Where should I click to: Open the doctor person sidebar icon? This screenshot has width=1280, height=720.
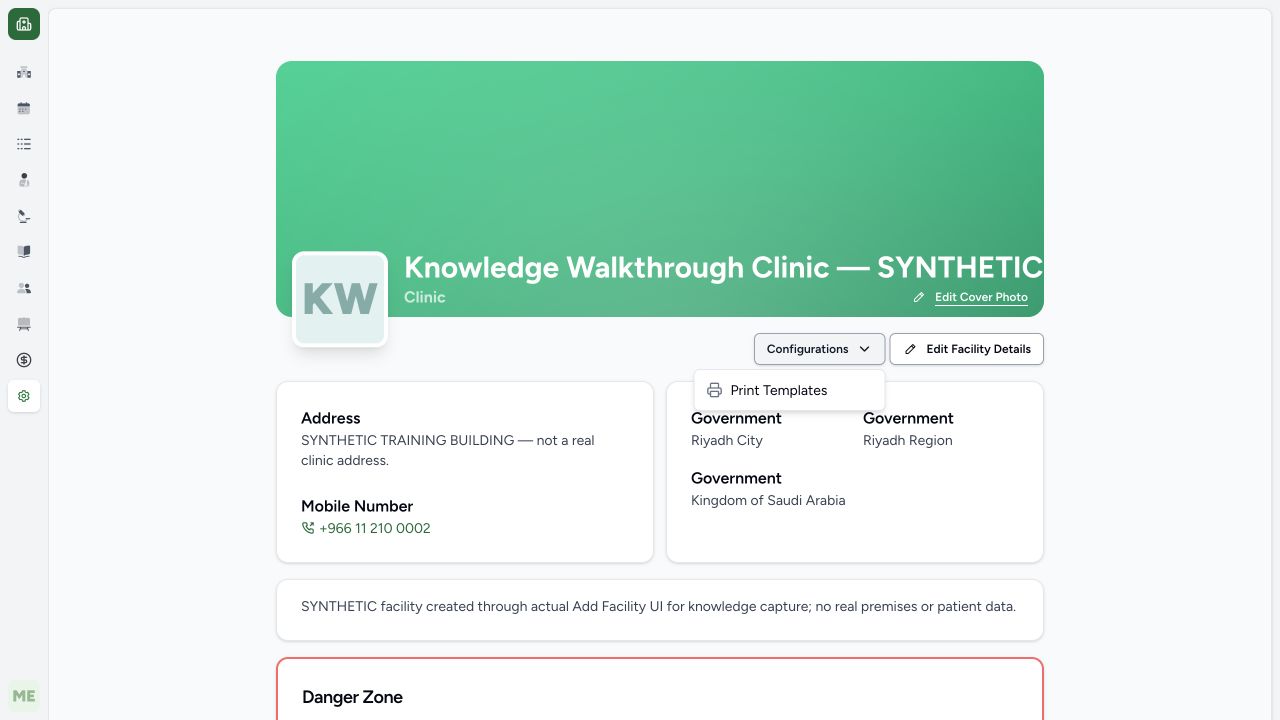point(24,180)
